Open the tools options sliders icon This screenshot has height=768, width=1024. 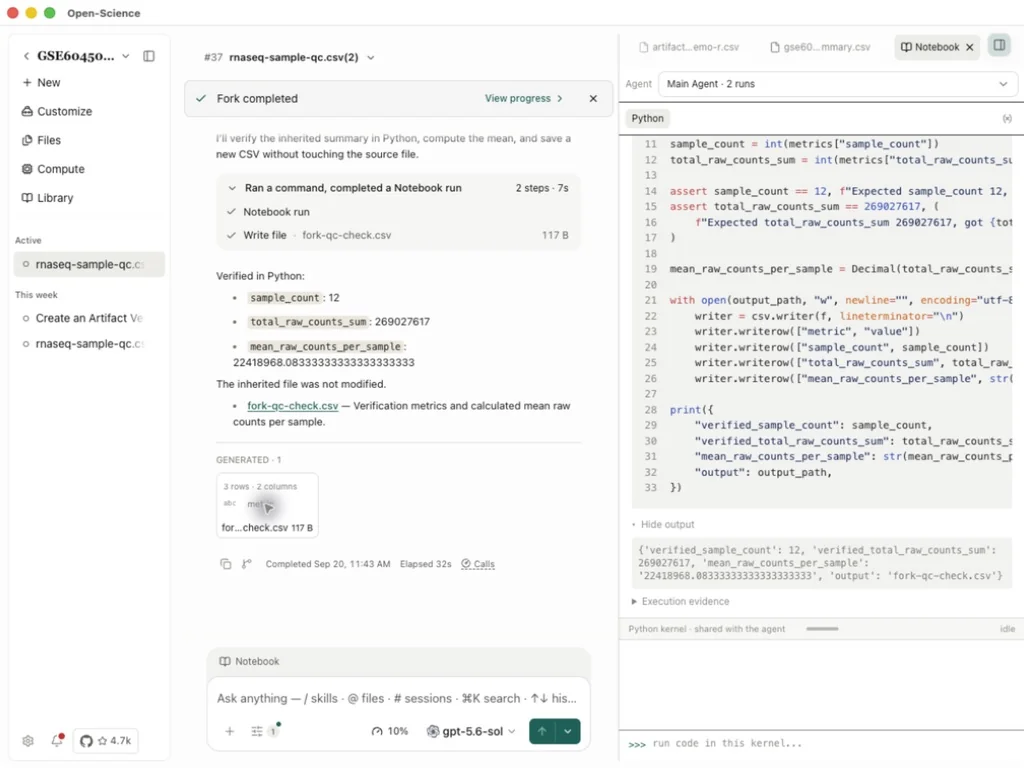257,731
